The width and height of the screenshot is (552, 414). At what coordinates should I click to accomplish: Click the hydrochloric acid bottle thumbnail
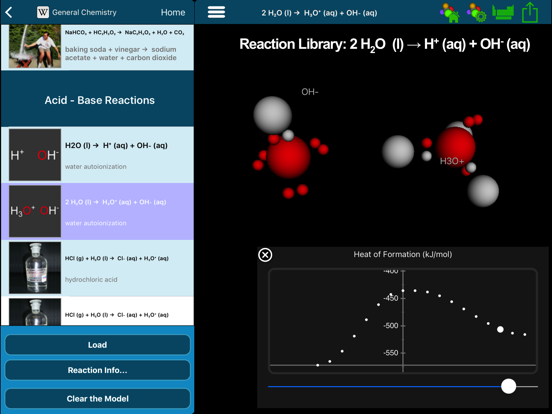(35, 268)
